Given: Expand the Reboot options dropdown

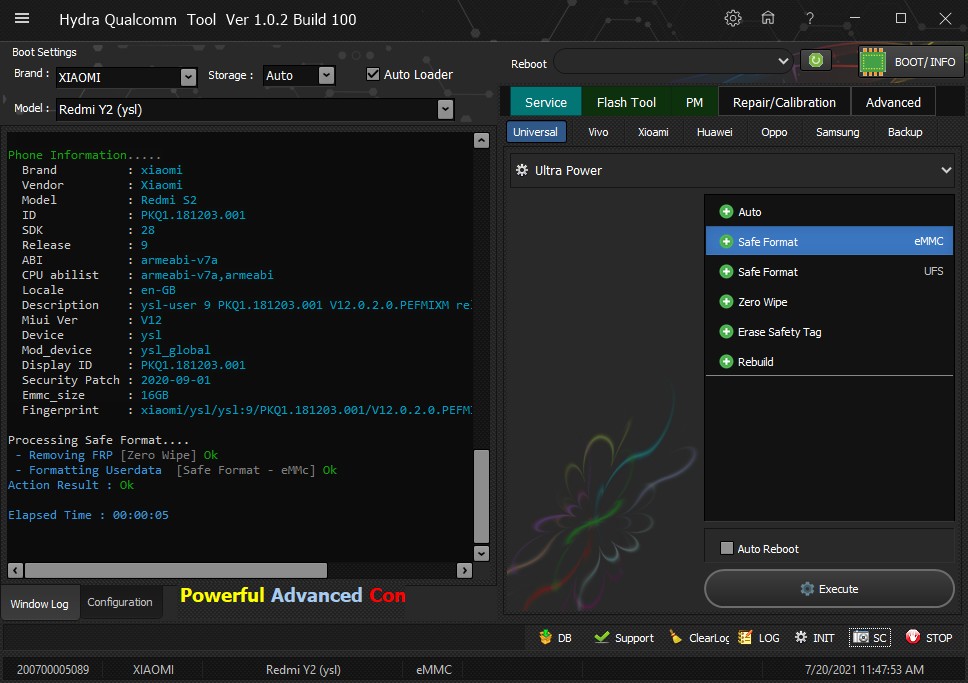Looking at the screenshot, I should coord(783,61).
